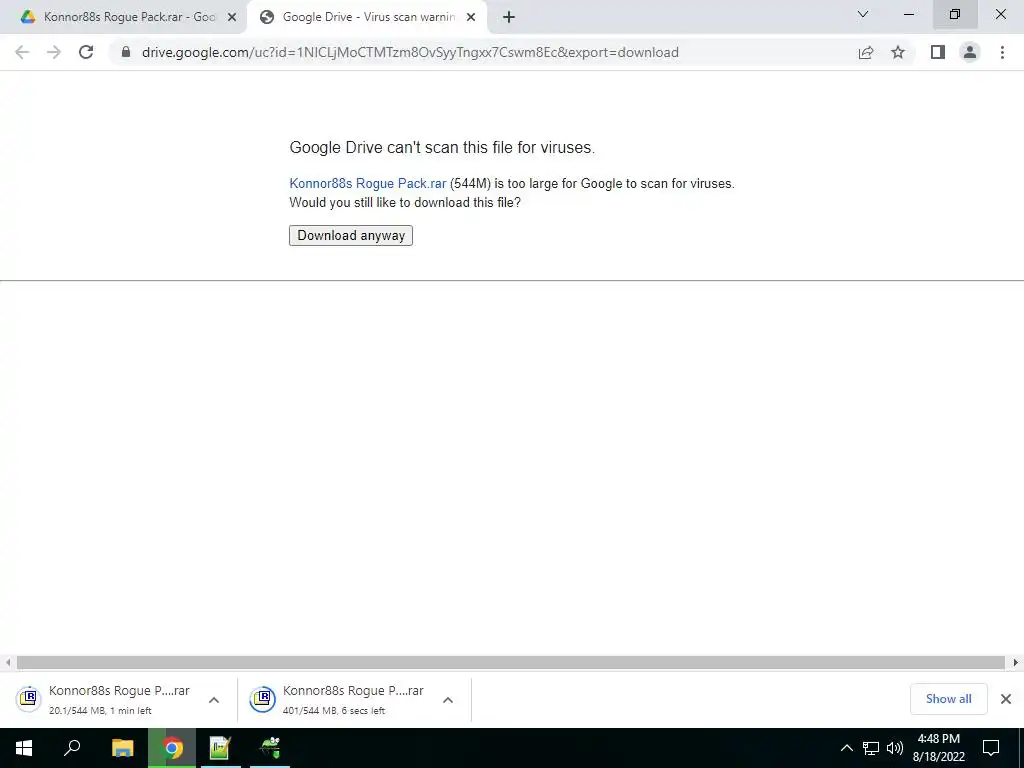Viewport: 1024px width, 768px height.
Task: Restore down the Chrome window
Action: point(955,14)
